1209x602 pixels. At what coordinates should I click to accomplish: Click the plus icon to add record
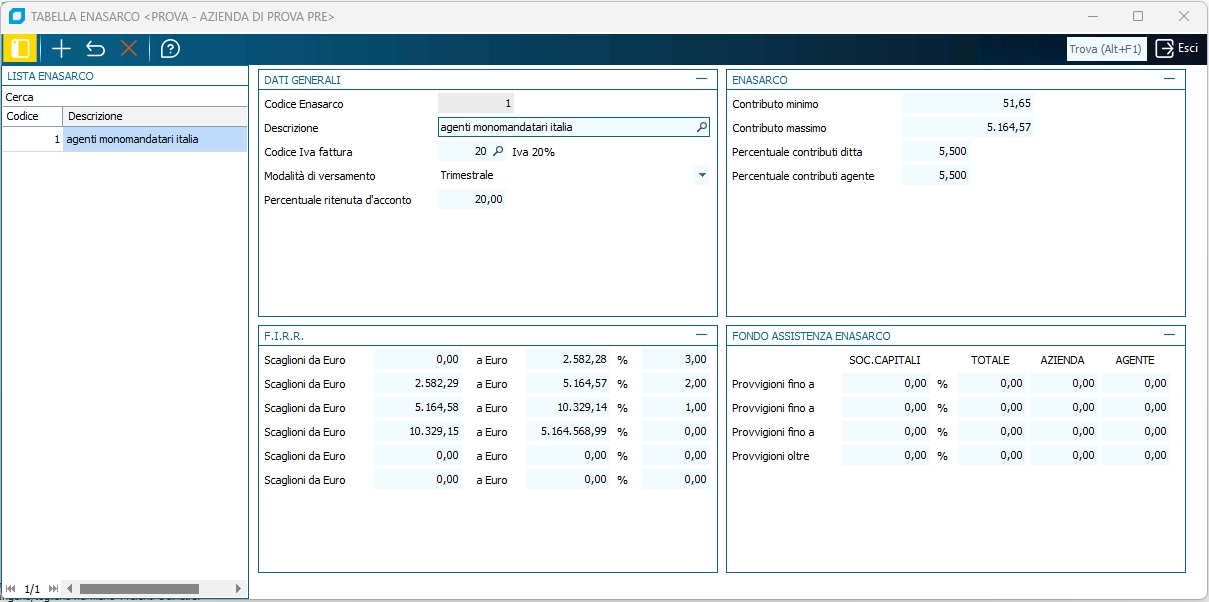coord(62,48)
